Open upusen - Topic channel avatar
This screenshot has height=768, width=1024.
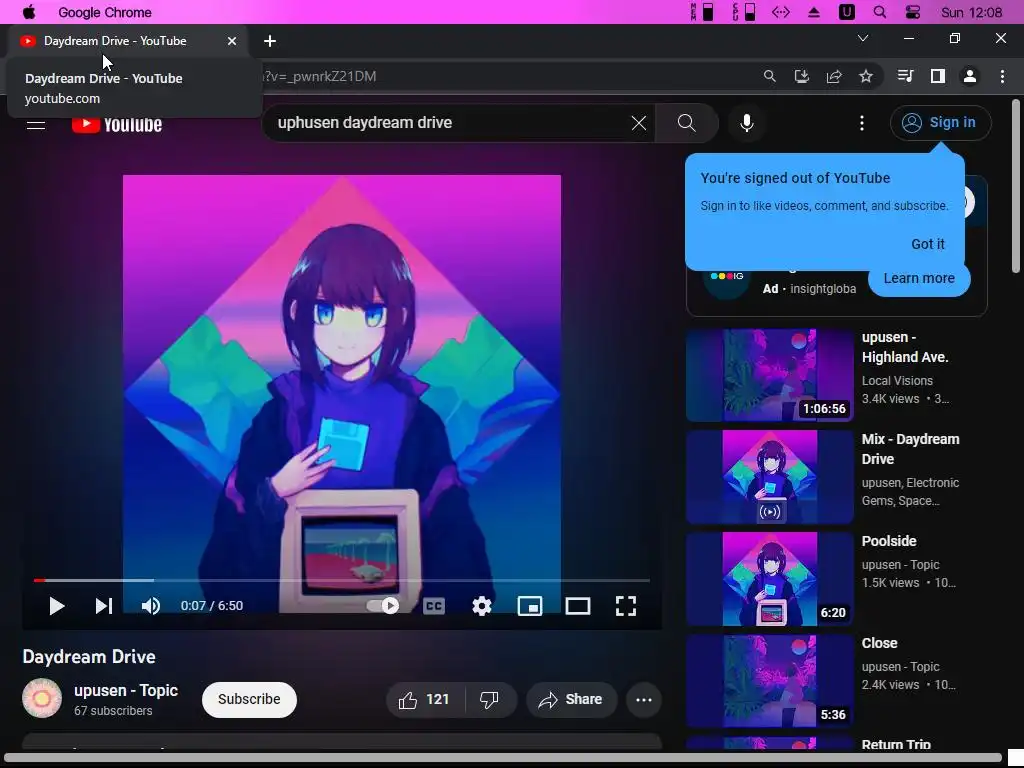(x=42, y=698)
